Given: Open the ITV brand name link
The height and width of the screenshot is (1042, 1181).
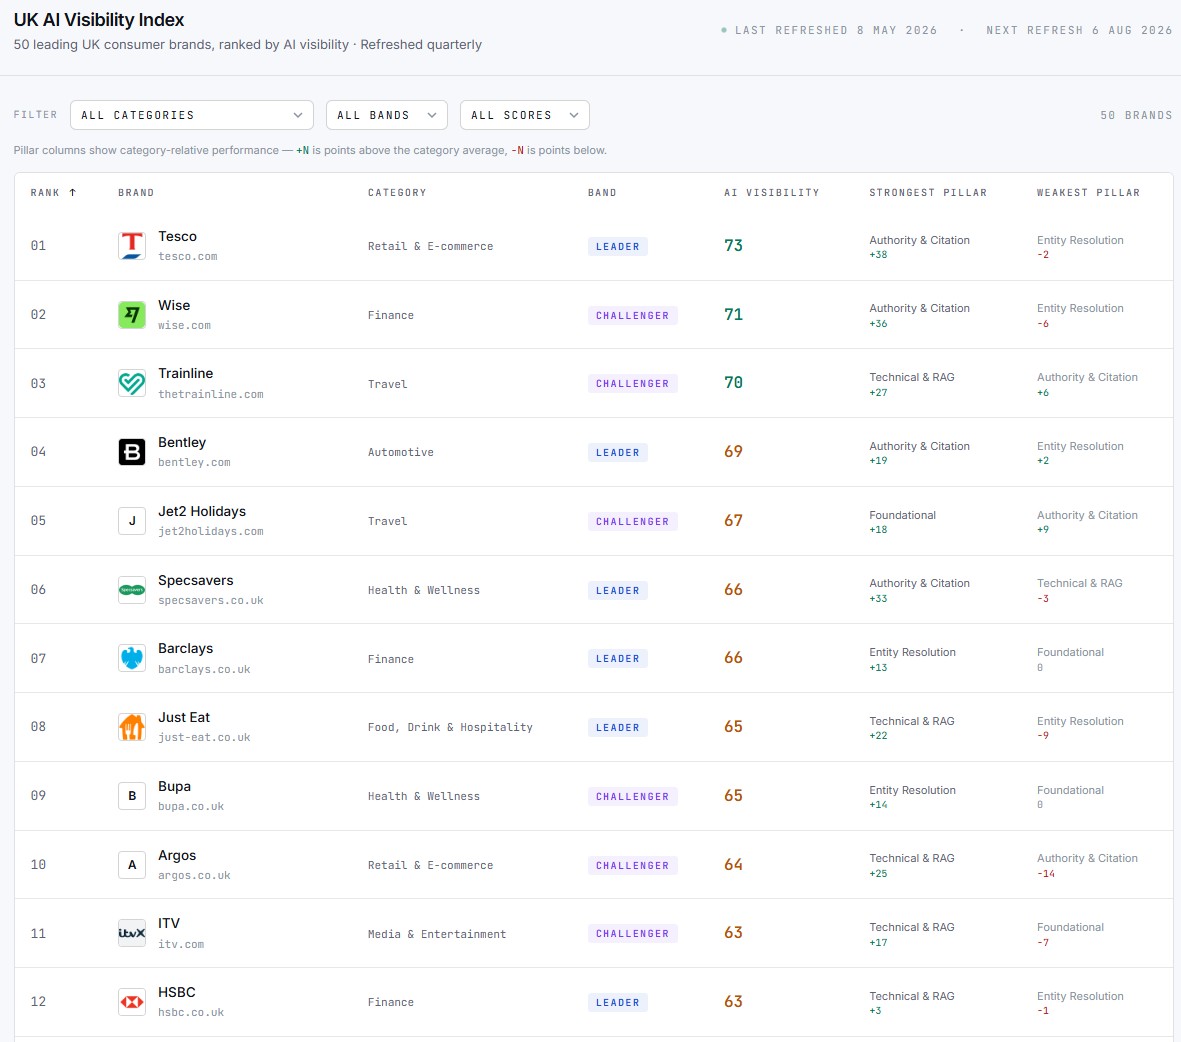Looking at the screenshot, I should click(x=169, y=924).
